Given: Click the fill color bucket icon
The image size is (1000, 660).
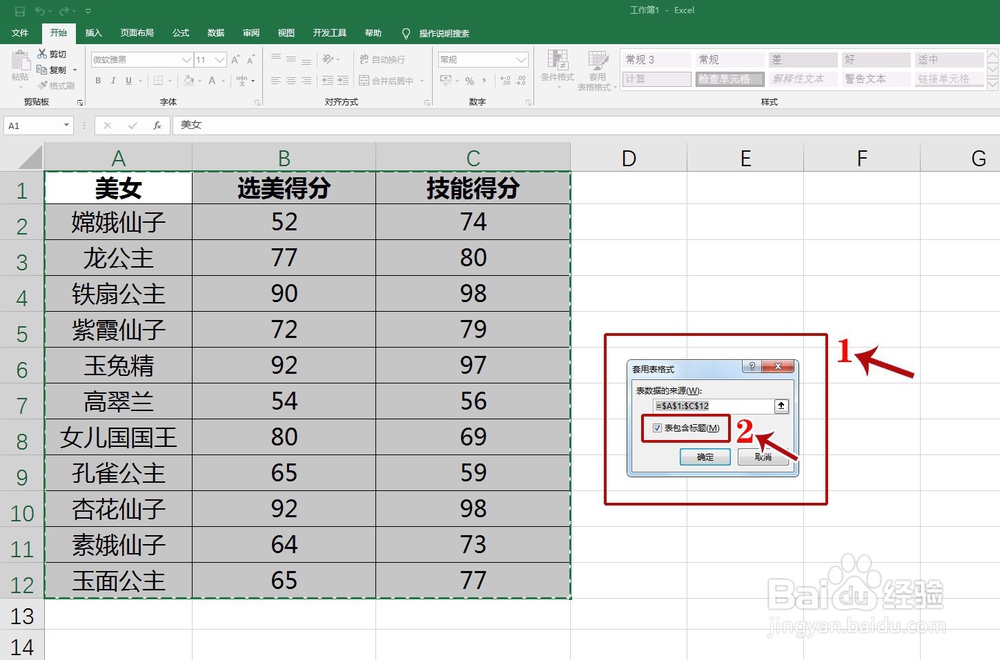Looking at the screenshot, I should click(x=188, y=81).
